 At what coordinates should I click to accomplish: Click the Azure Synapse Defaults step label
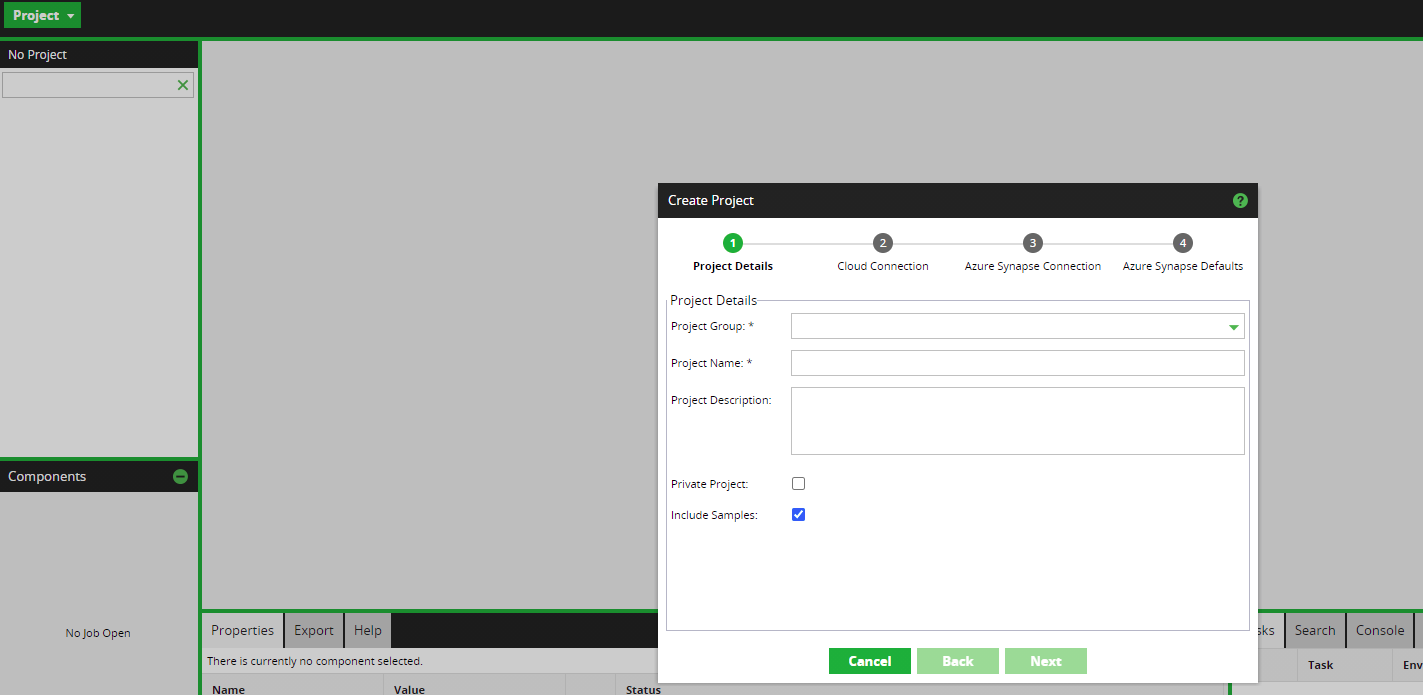1183,266
